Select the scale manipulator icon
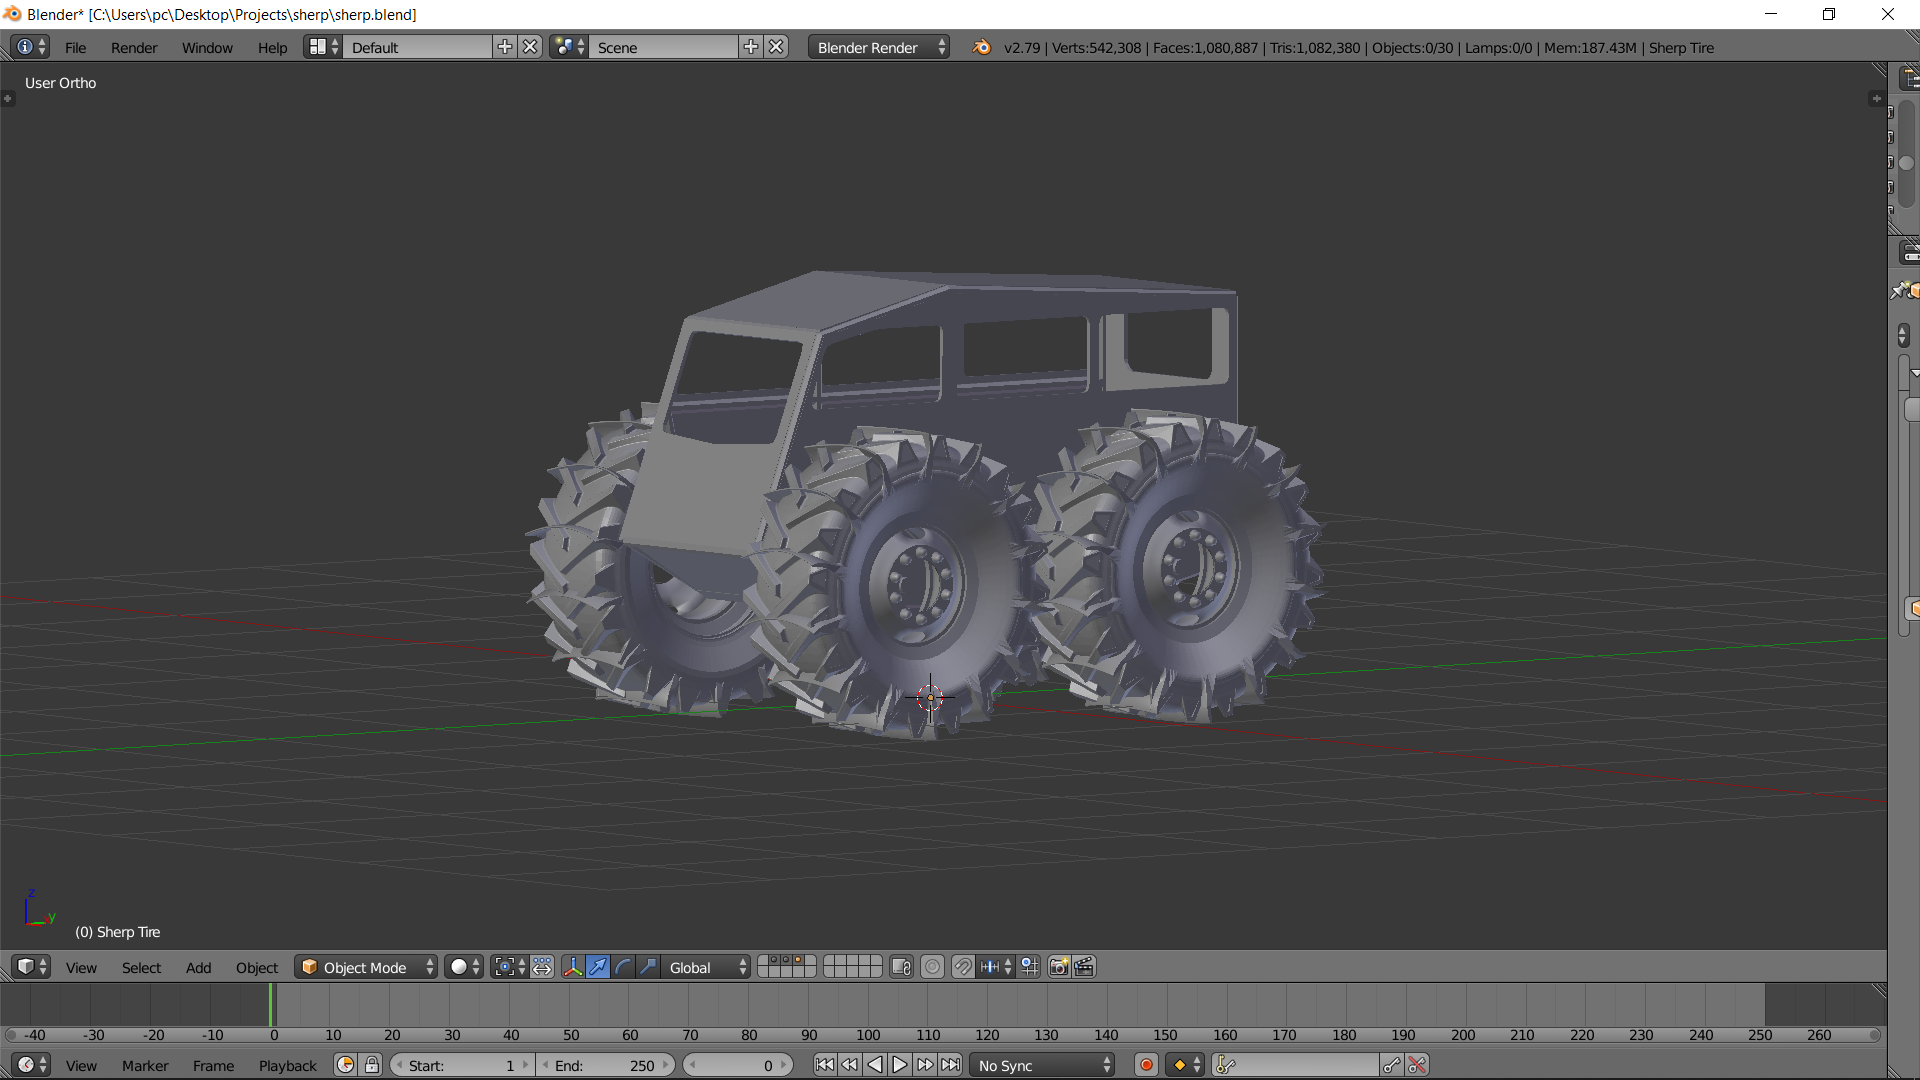 point(648,967)
